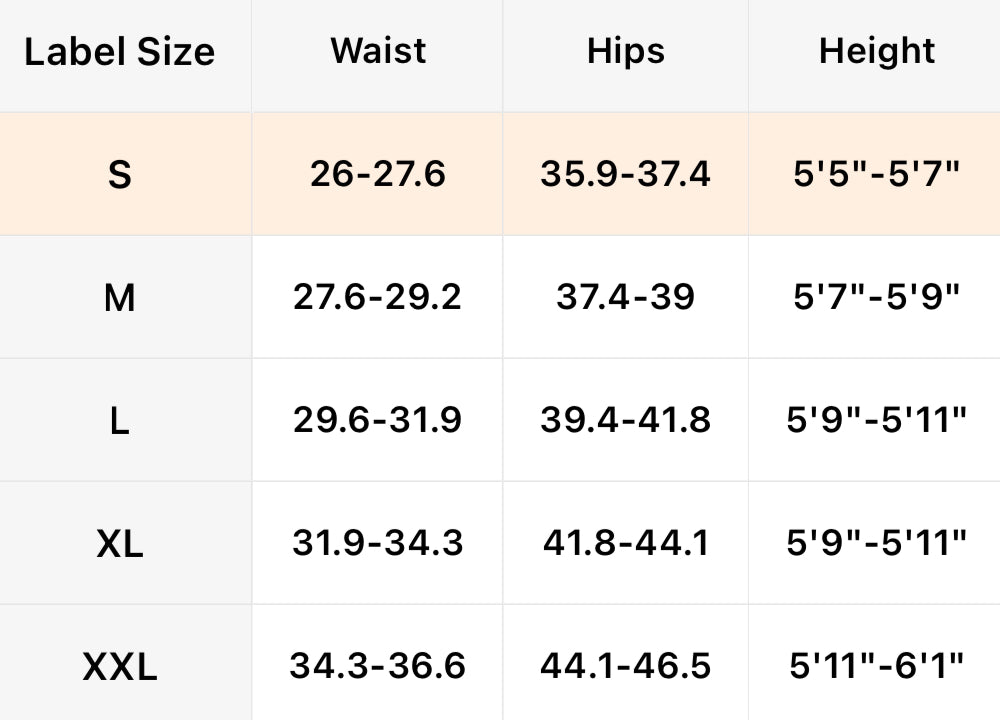Click height value 5'11"-6'1"
This screenshot has width=1000, height=720.
pyautogui.click(x=877, y=665)
